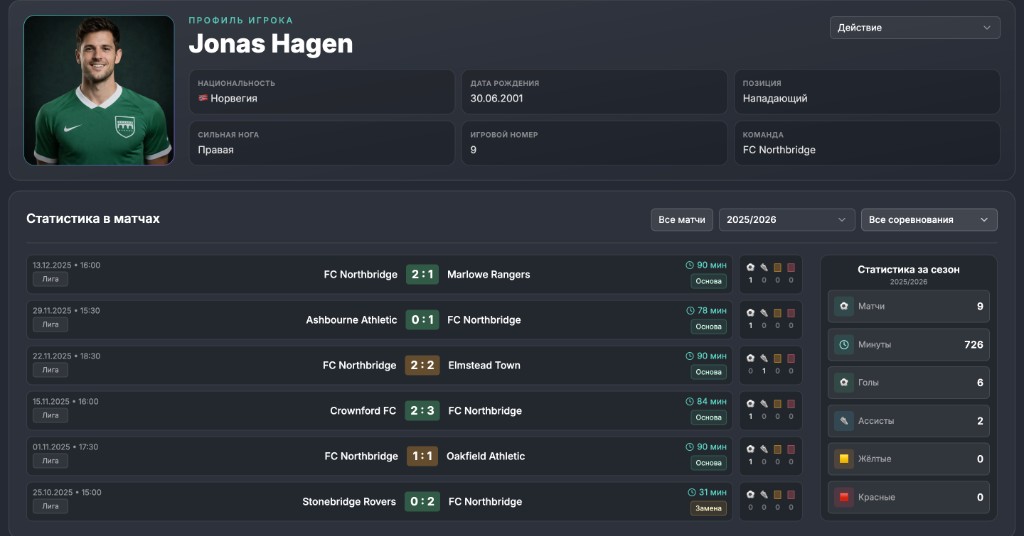Click the Лига tag on the 13.12.2025 match
Screen dimensions: 1024x536
pyautogui.click(x=50, y=279)
